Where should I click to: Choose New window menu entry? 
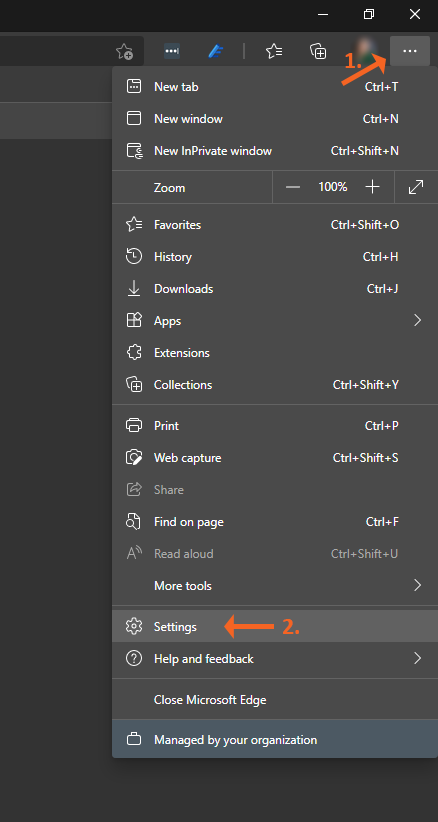tap(275, 119)
